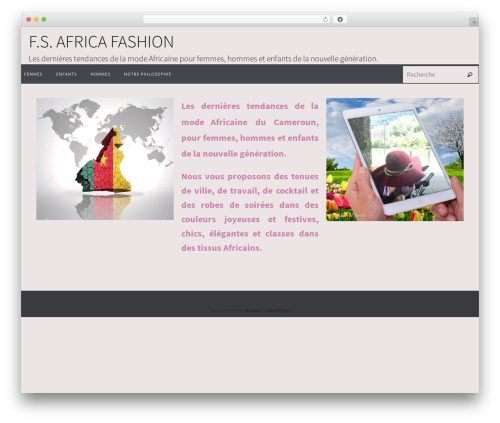Open the Femmes menu item
The height and width of the screenshot is (423, 500).
coord(33,74)
